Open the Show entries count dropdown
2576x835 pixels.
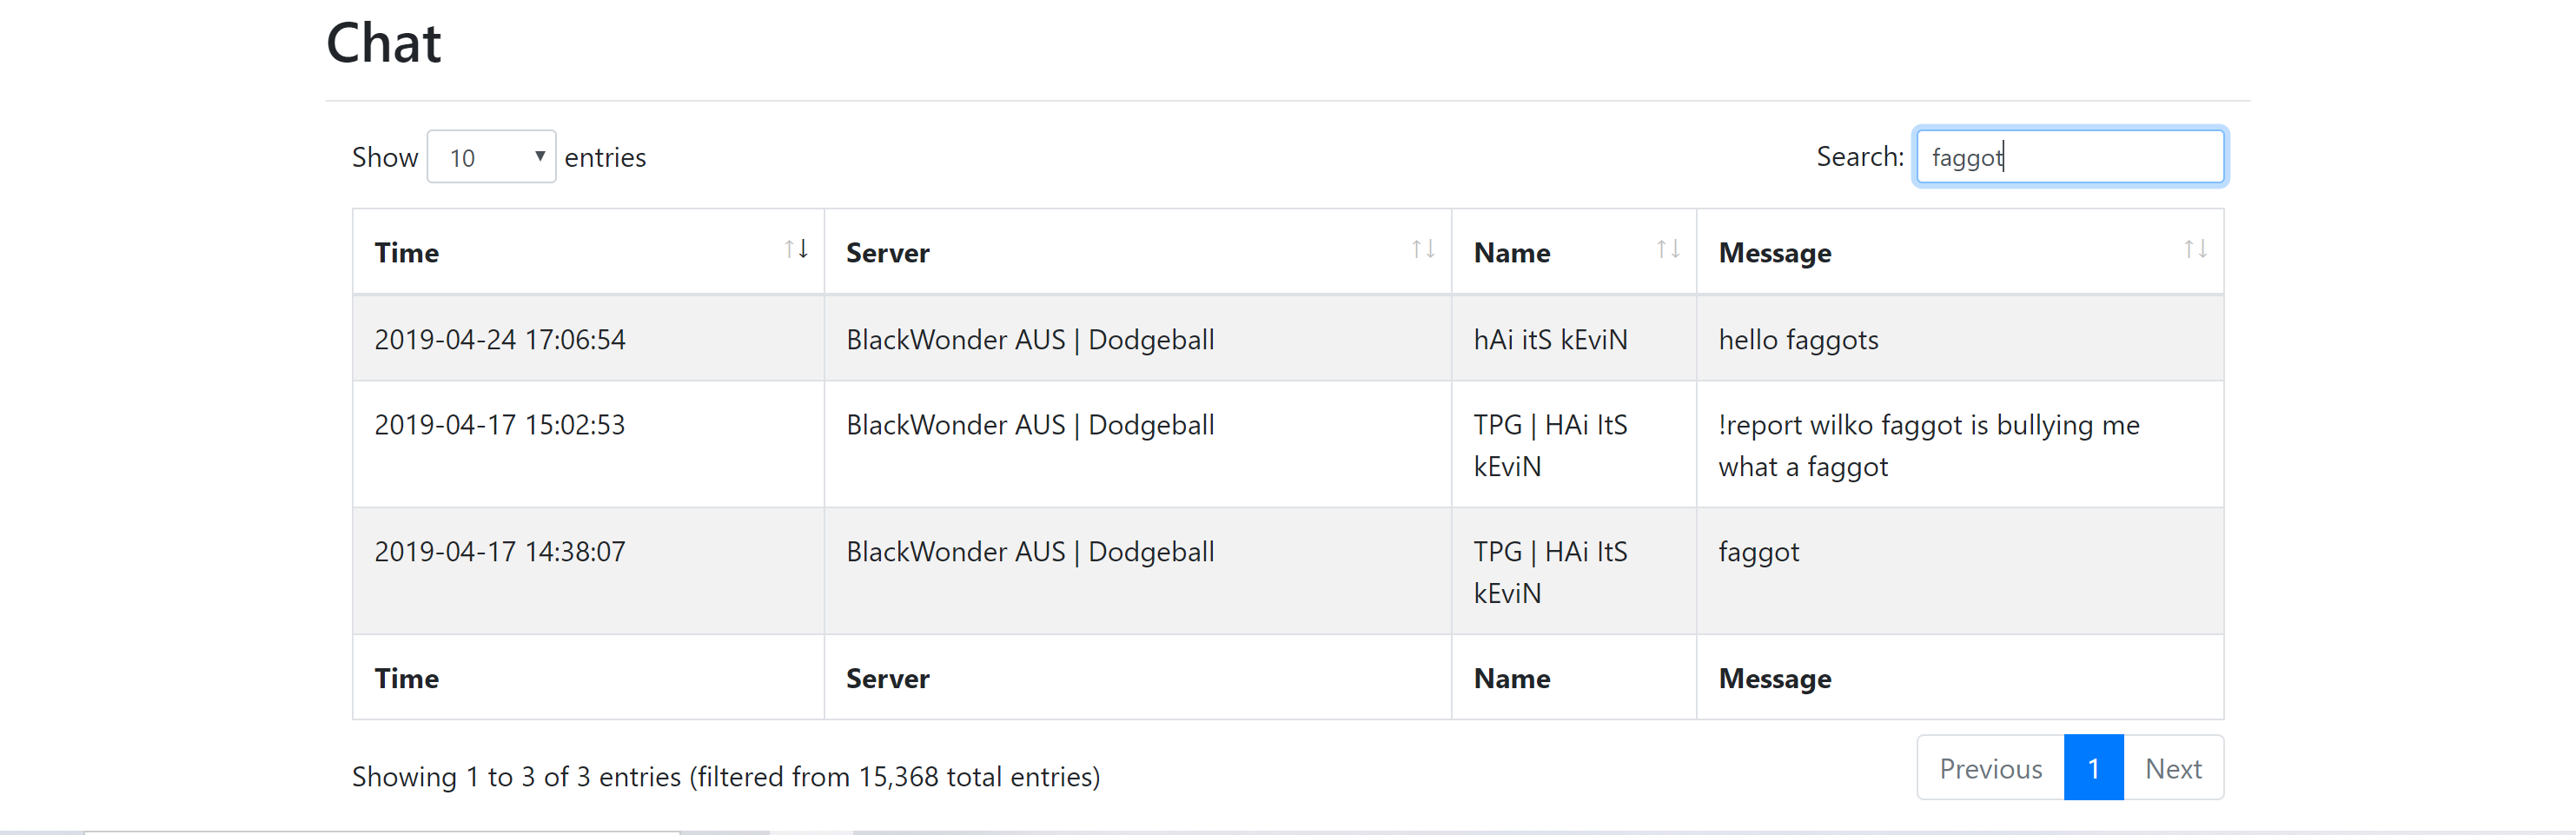(x=491, y=157)
